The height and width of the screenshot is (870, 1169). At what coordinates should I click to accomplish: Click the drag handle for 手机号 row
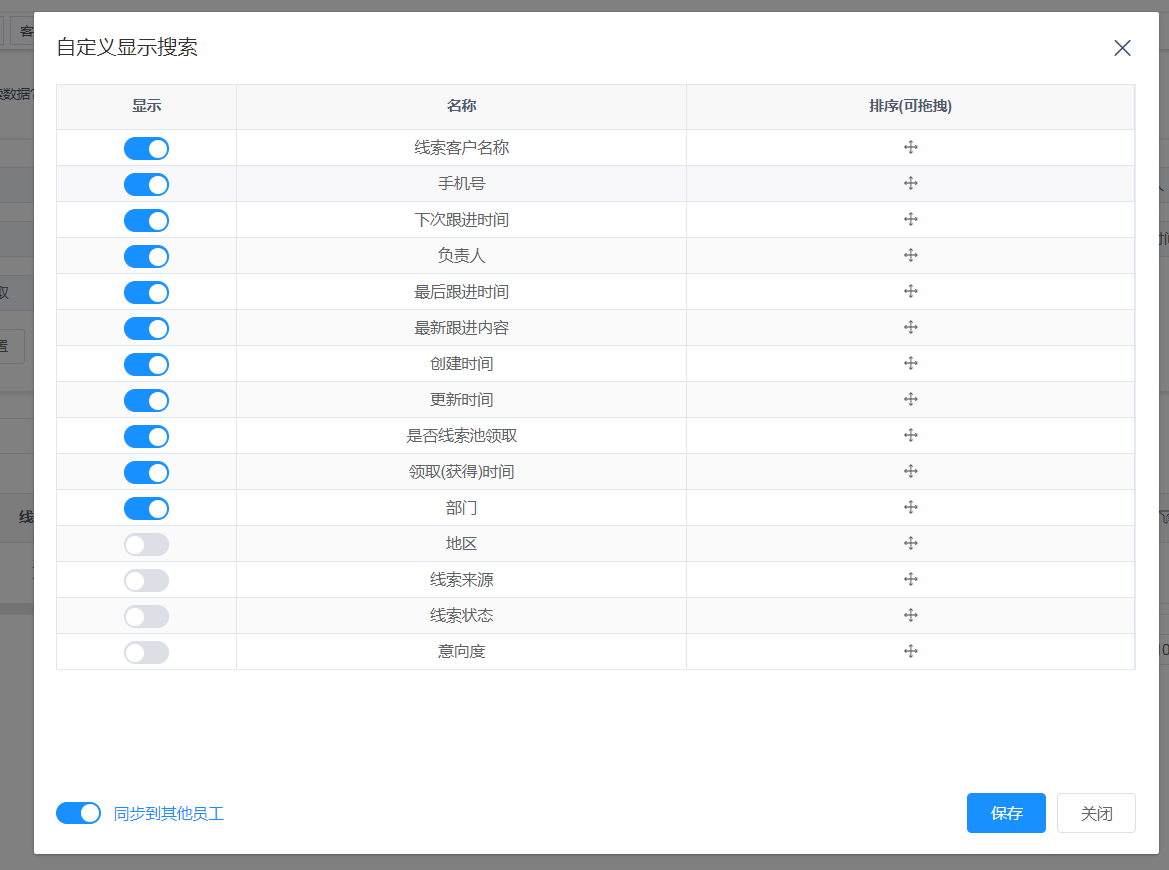(910, 184)
